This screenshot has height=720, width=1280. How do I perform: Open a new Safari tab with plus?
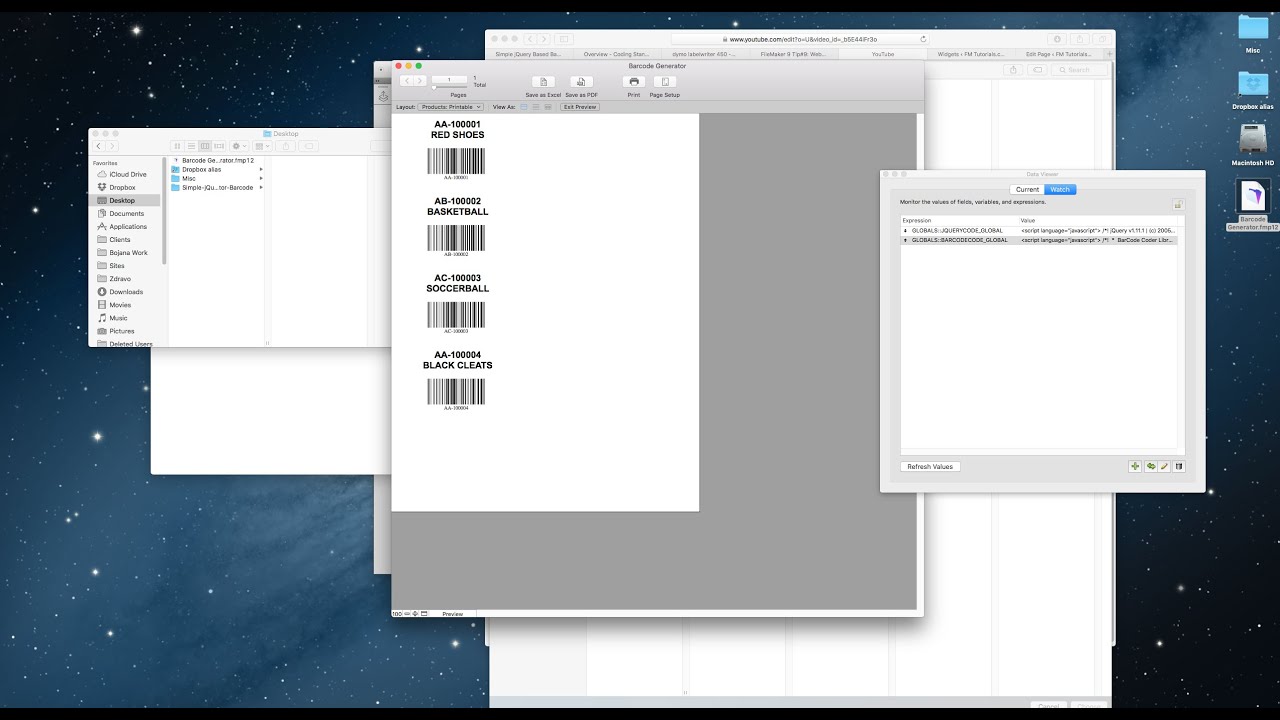click(1108, 54)
